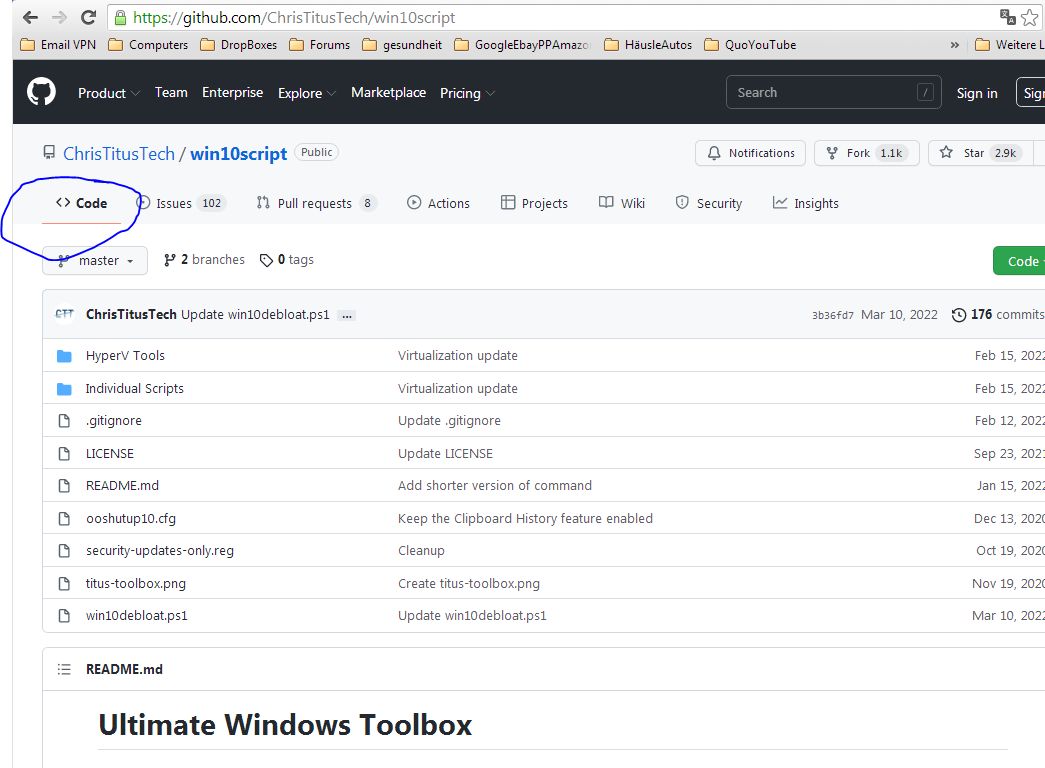Click the star icon in Star button
1045x768 pixels.
[x=946, y=152]
